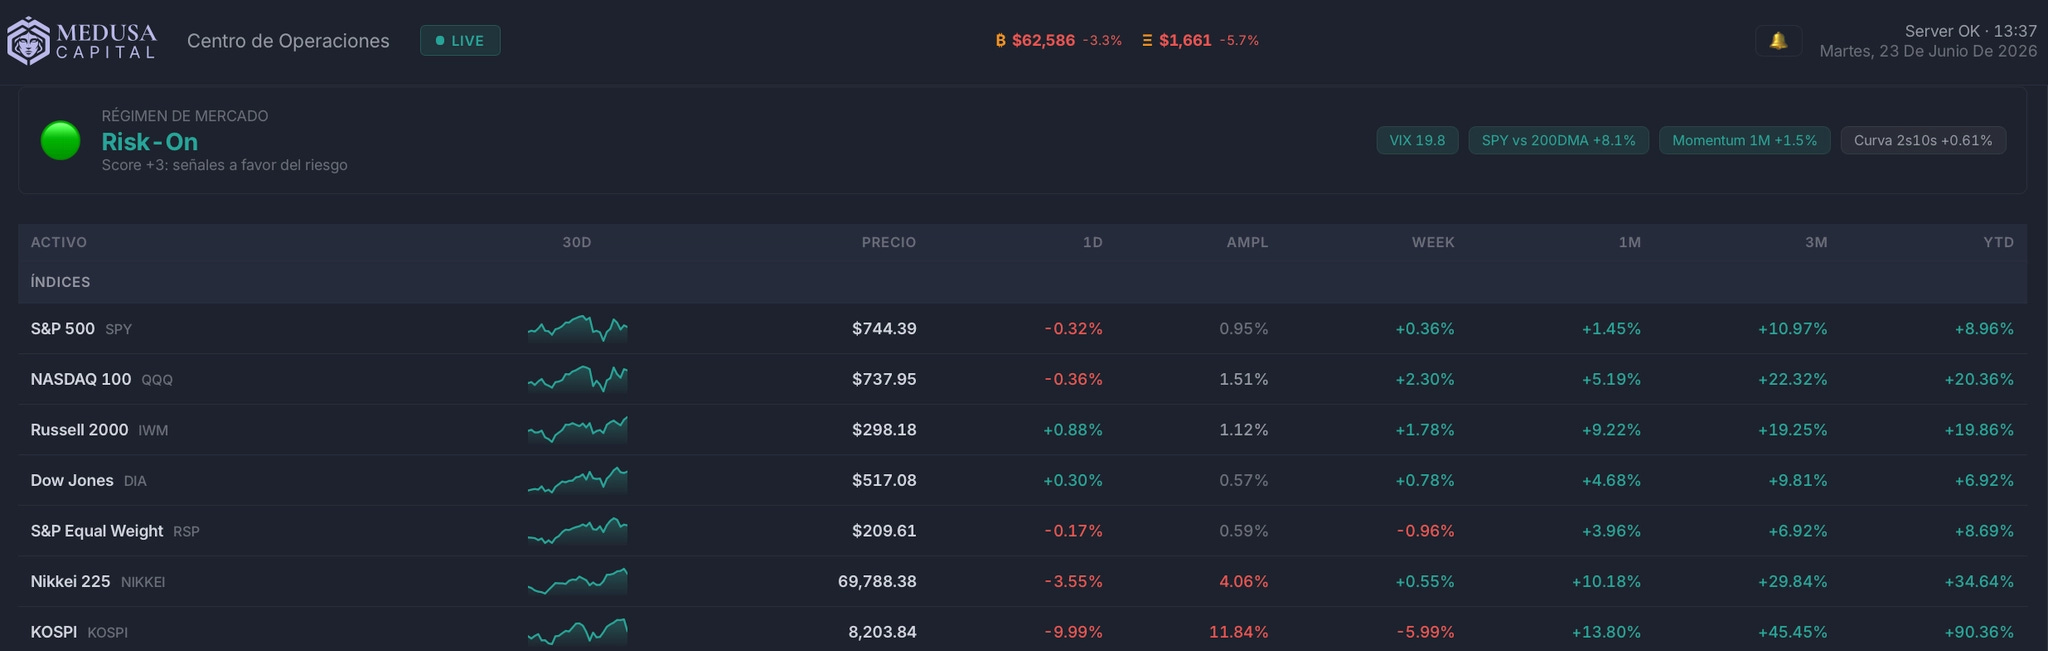Viewport: 2048px width, 651px height.
Task: Click the Bitcoin price ticker icon
Action: coord(1000,41)
